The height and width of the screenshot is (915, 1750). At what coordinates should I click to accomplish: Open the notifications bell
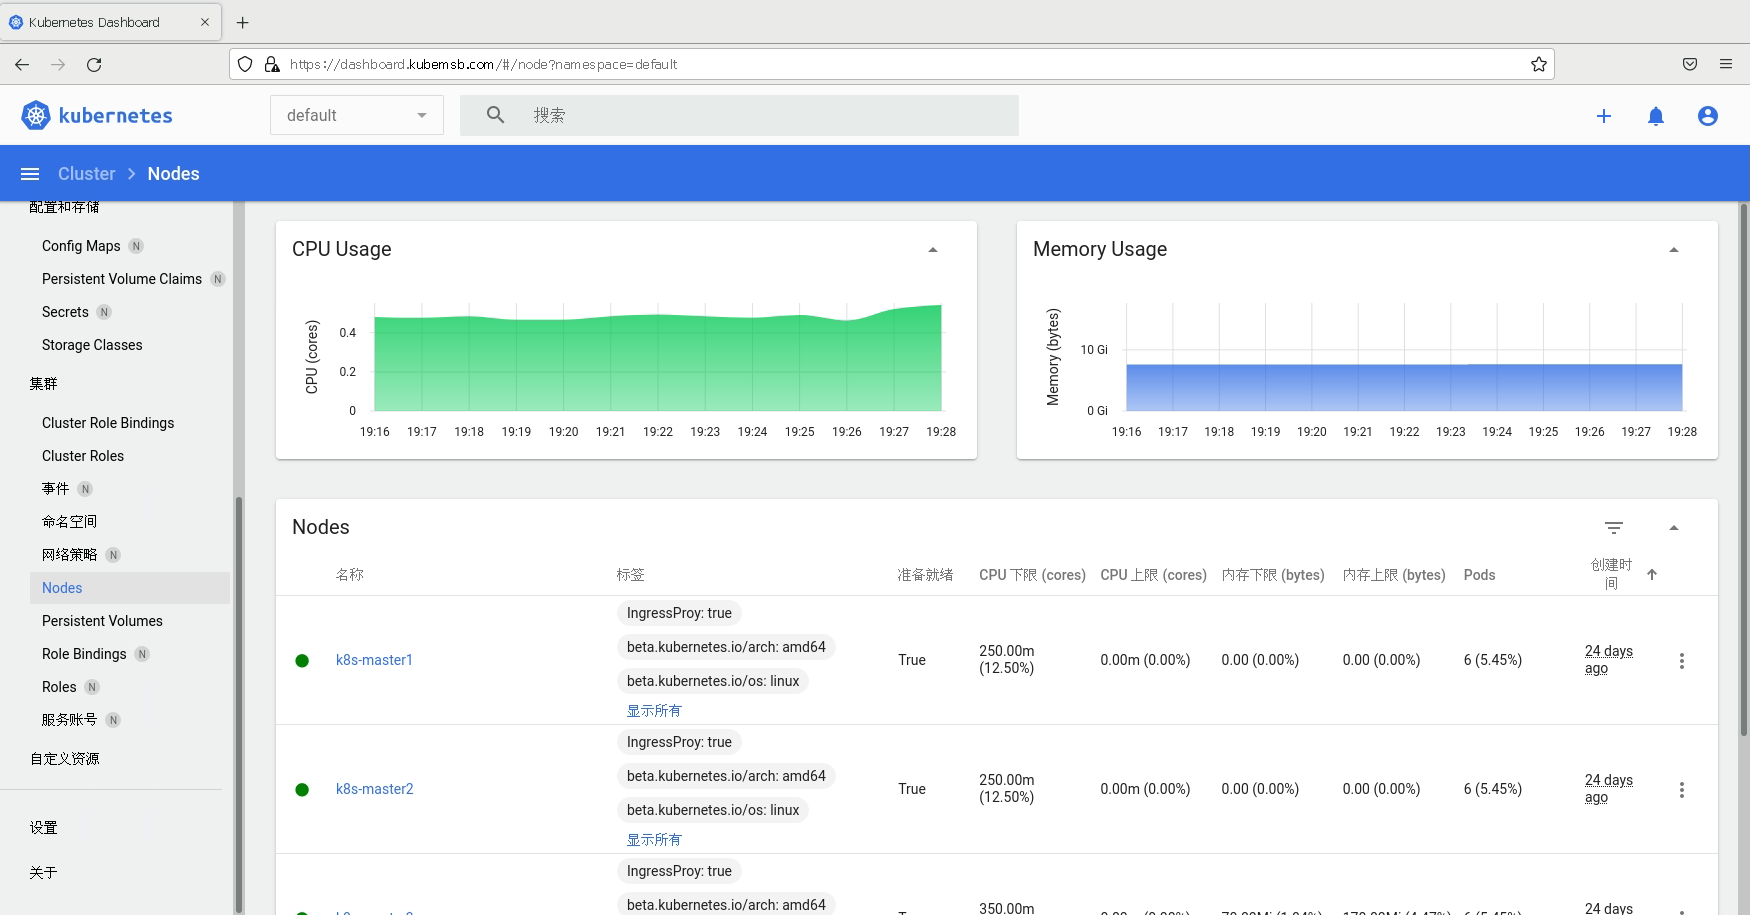tap(1656, 116)
